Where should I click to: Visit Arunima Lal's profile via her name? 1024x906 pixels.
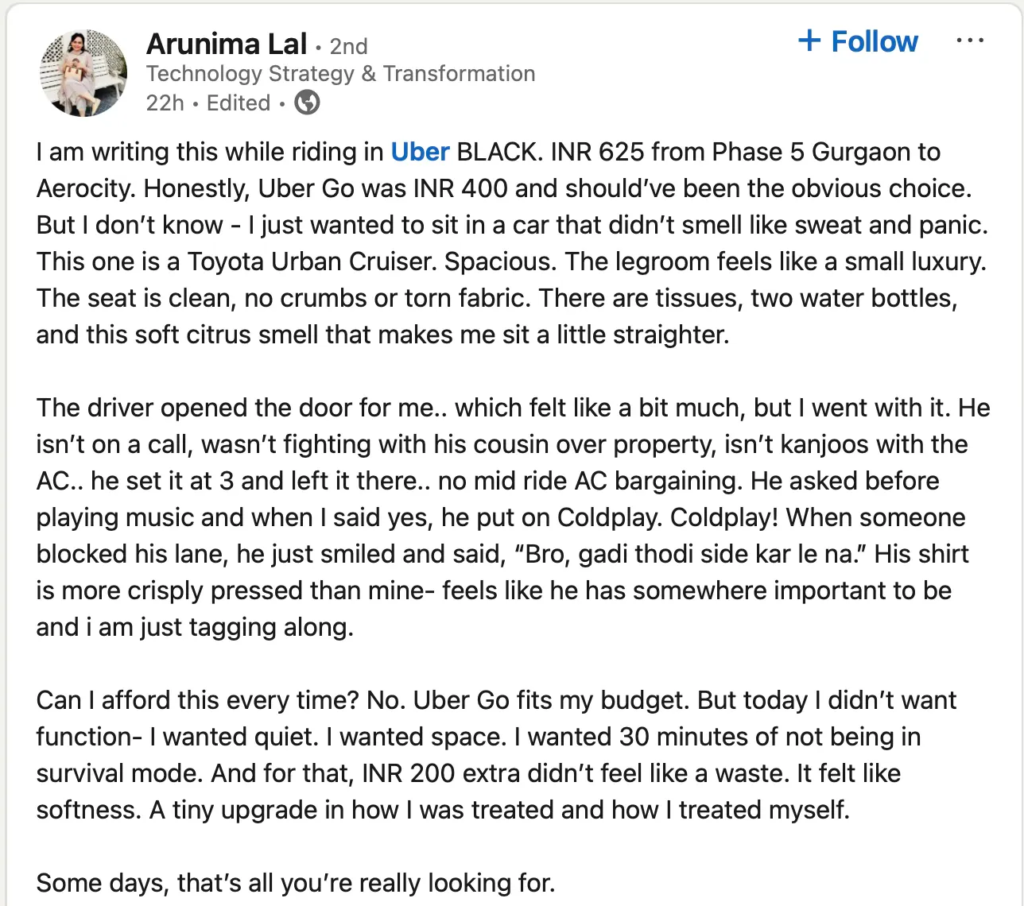point(226,44)
